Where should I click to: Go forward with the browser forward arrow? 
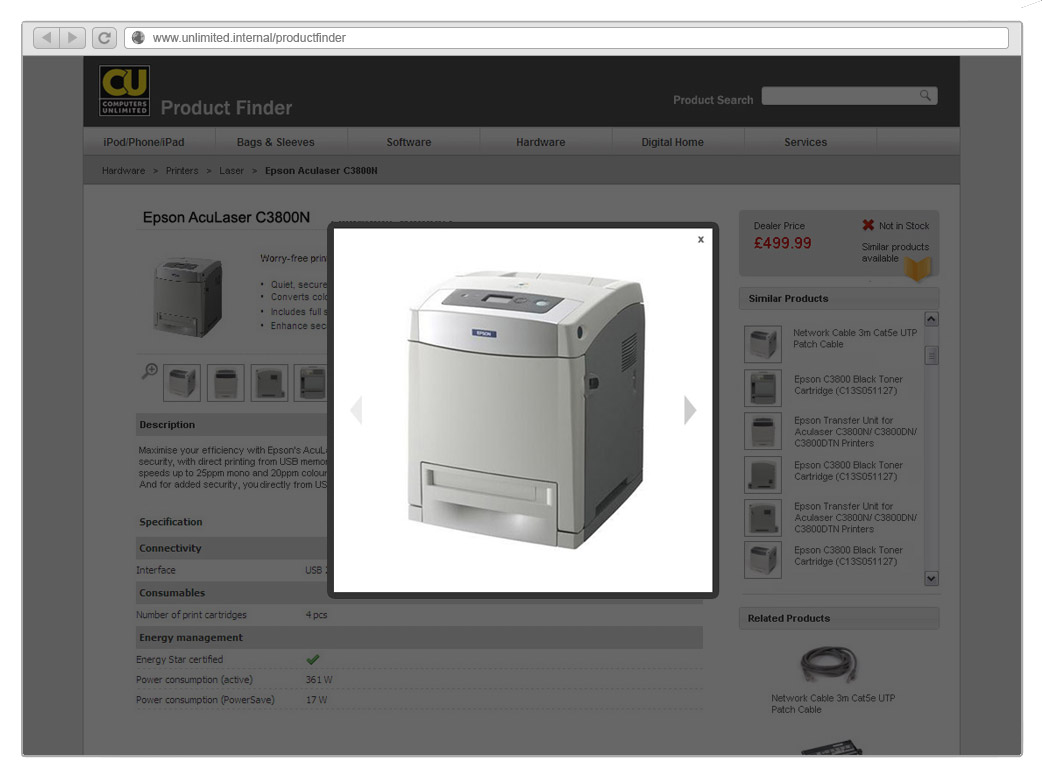click(x=72, y=38)
